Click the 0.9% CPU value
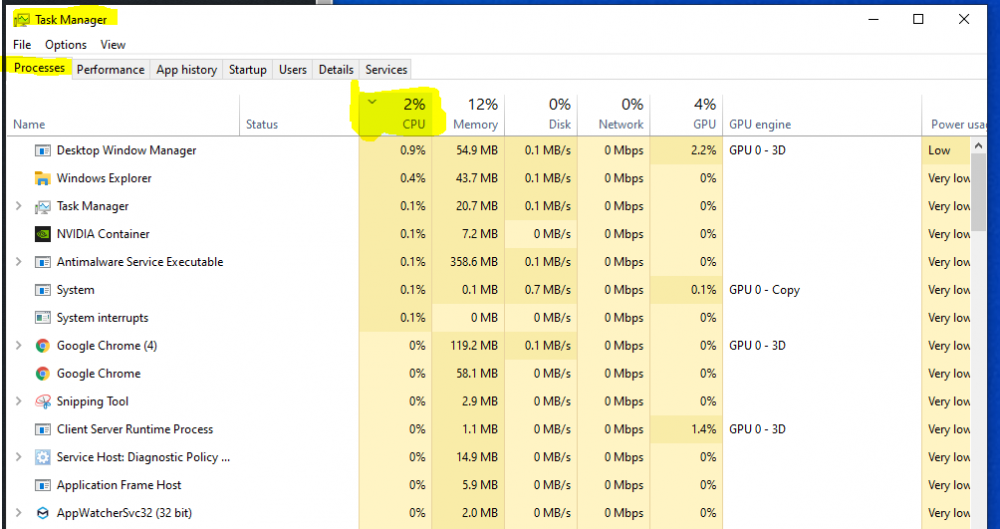Screen dimensions: 1000x529 point(413,151)
